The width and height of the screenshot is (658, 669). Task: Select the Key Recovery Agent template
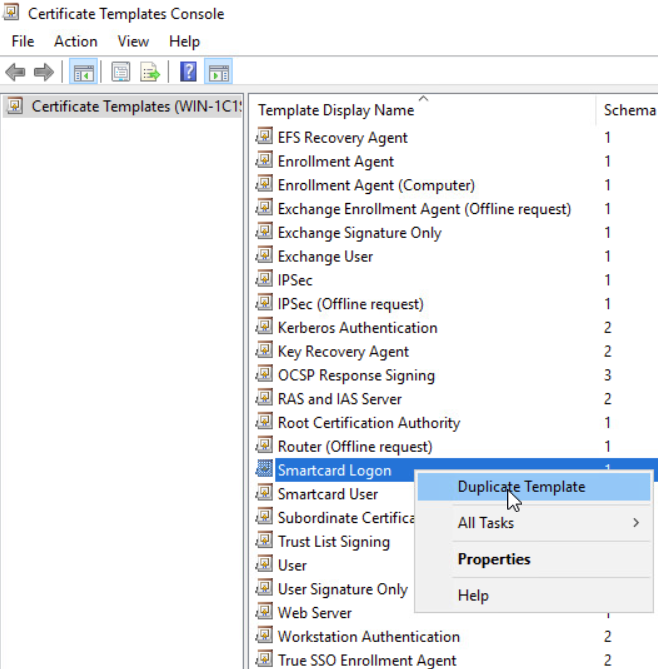(343, 352)
